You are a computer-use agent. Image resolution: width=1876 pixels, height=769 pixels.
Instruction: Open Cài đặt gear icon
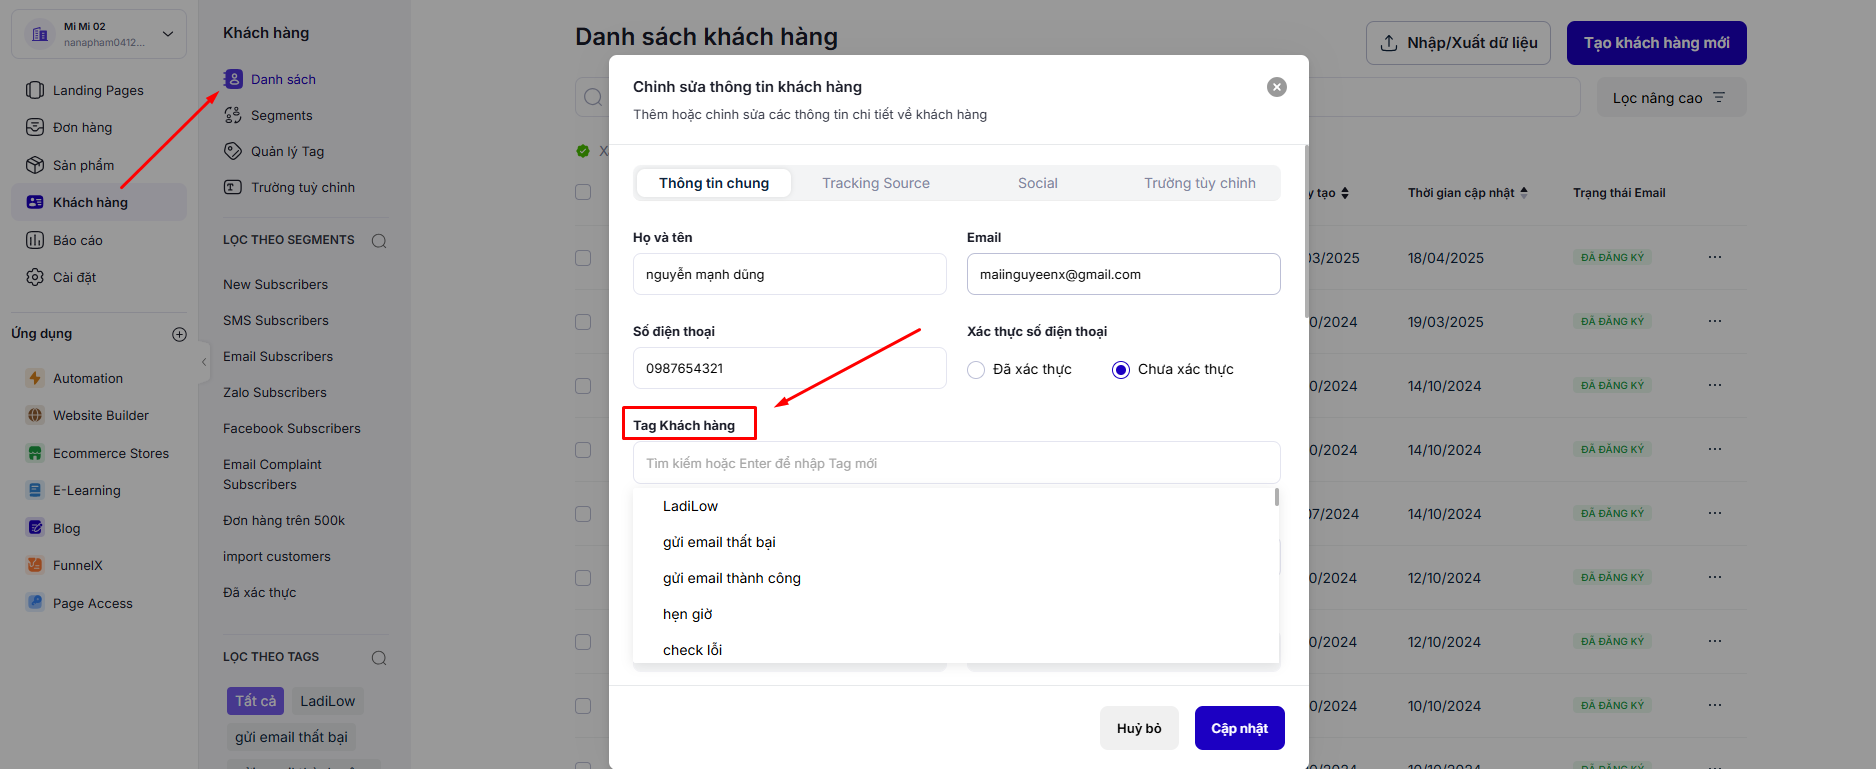point(35,277)
